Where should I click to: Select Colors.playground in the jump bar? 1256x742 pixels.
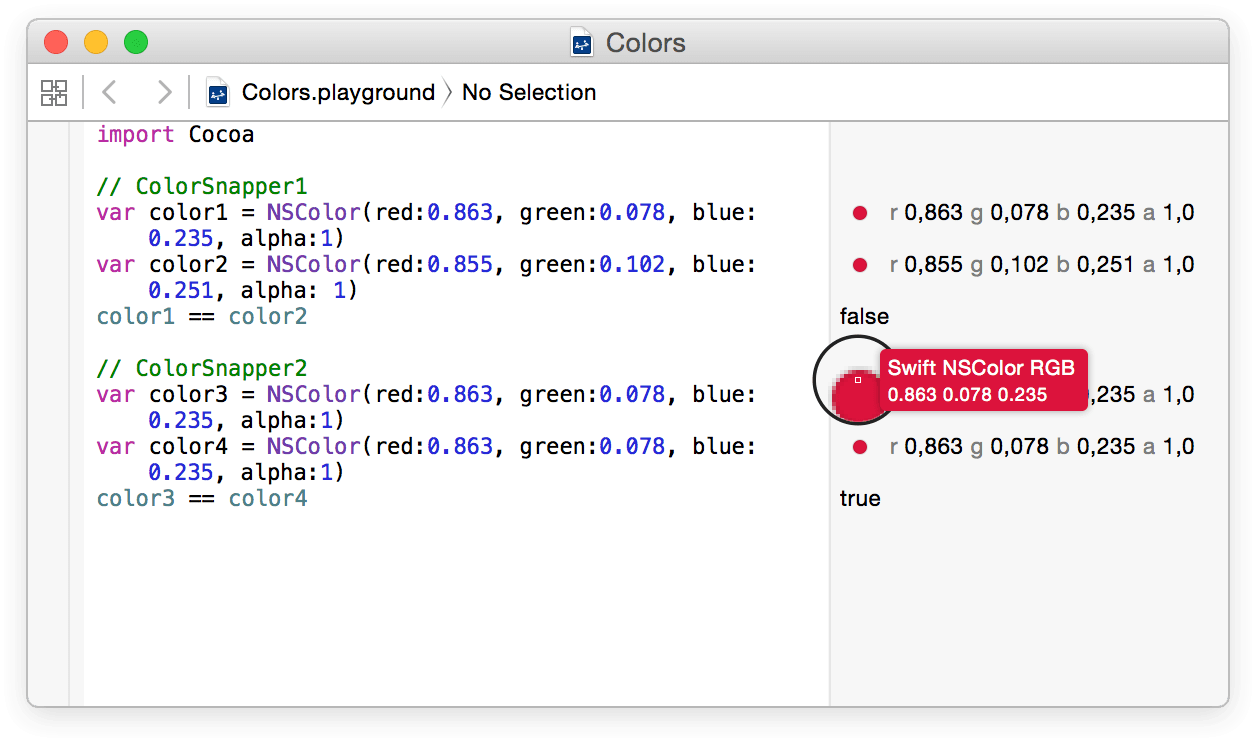(x=338, y=93)
